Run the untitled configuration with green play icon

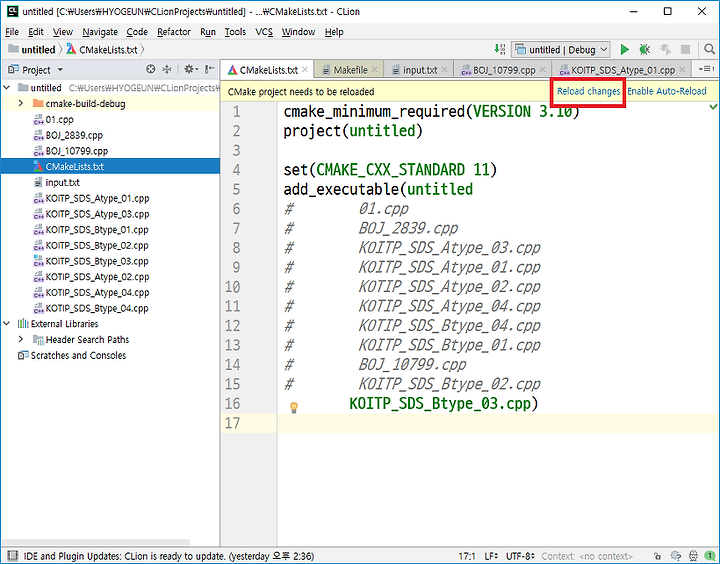(x=624, y=49)
